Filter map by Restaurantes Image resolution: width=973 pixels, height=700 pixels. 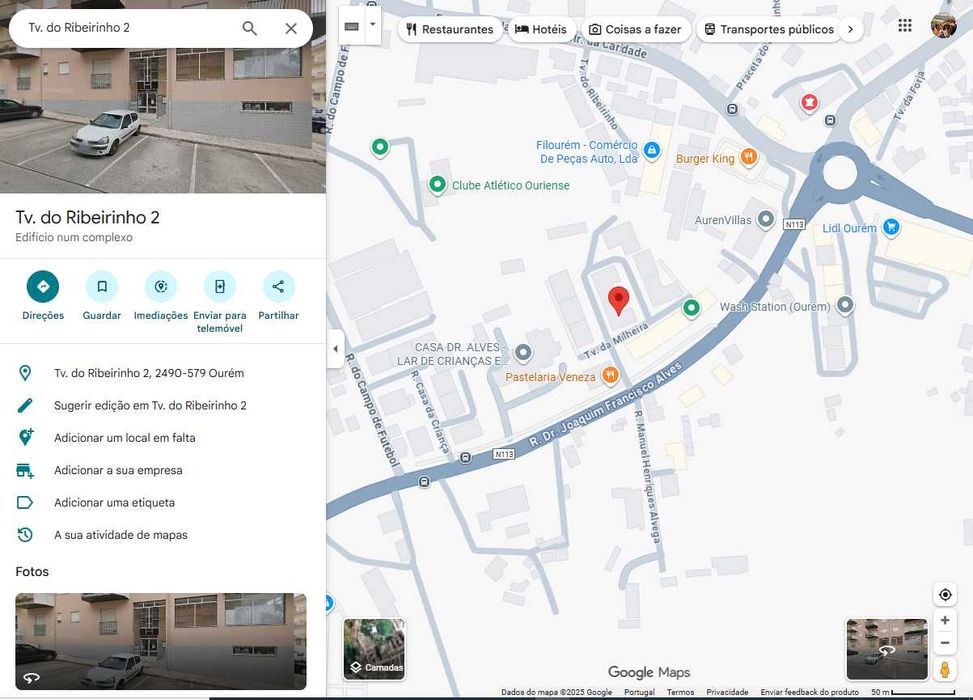coord(450,29)
